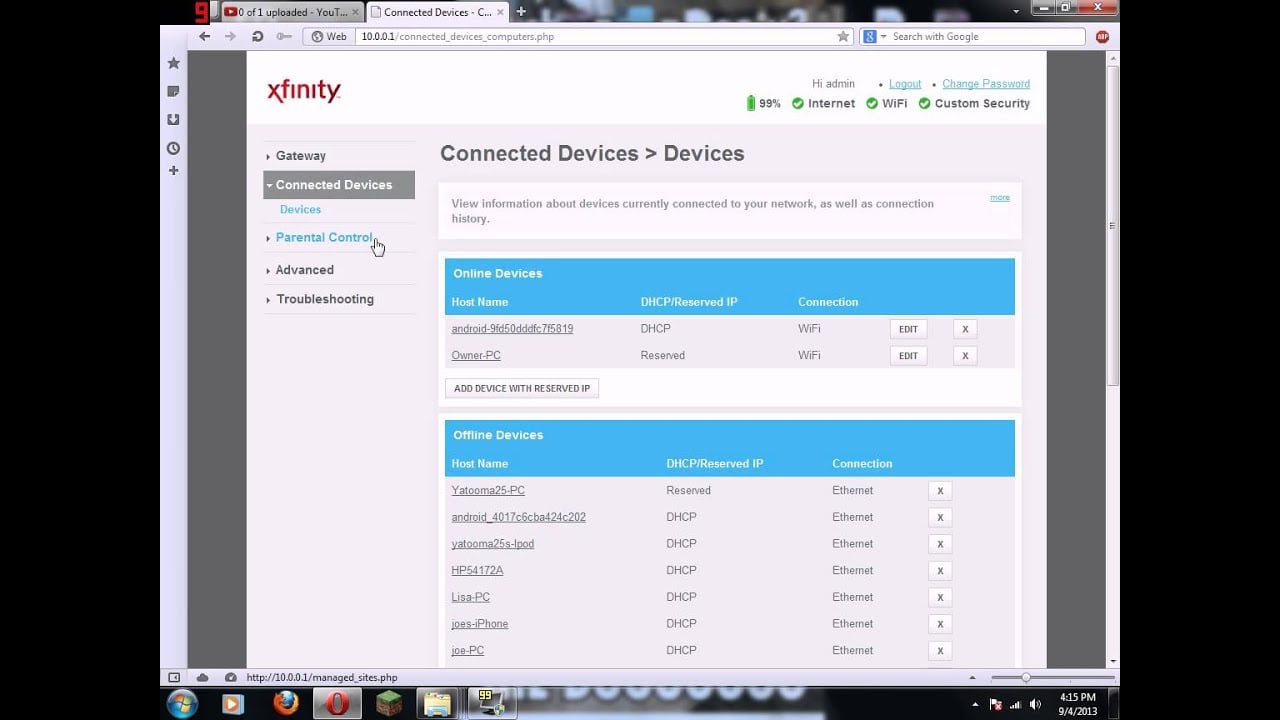Open Firefox from the taskbar
Viewport: 1280px width, 720px height.
286,704
